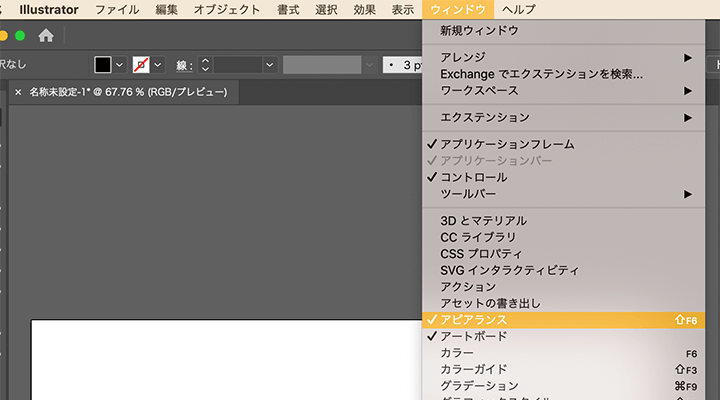
Task: Open the カラー panel
Action: tap(563, 353)
